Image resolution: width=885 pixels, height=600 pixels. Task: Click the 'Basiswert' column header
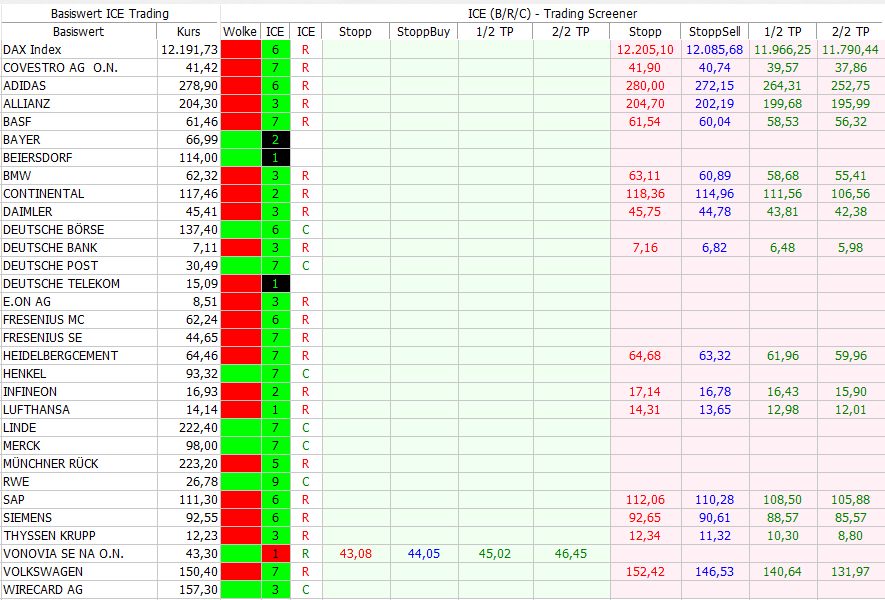tap(78, 32)
